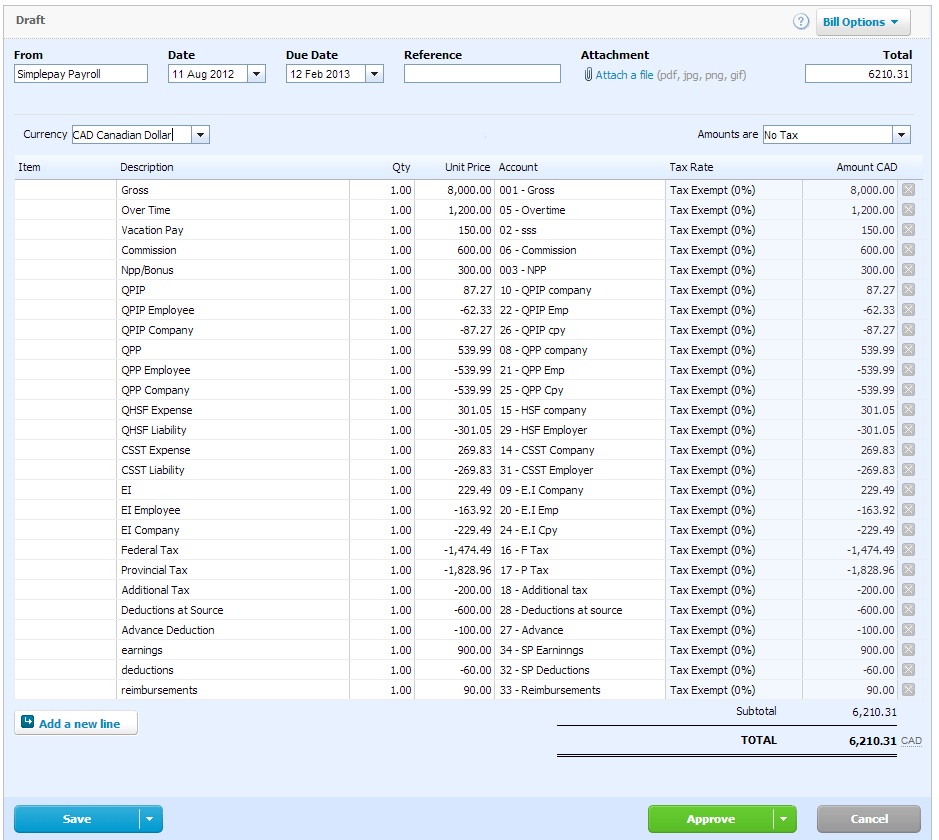Click the Tax Rate column header
Viewport: 939px width, 840px height.
pos(691,167)
